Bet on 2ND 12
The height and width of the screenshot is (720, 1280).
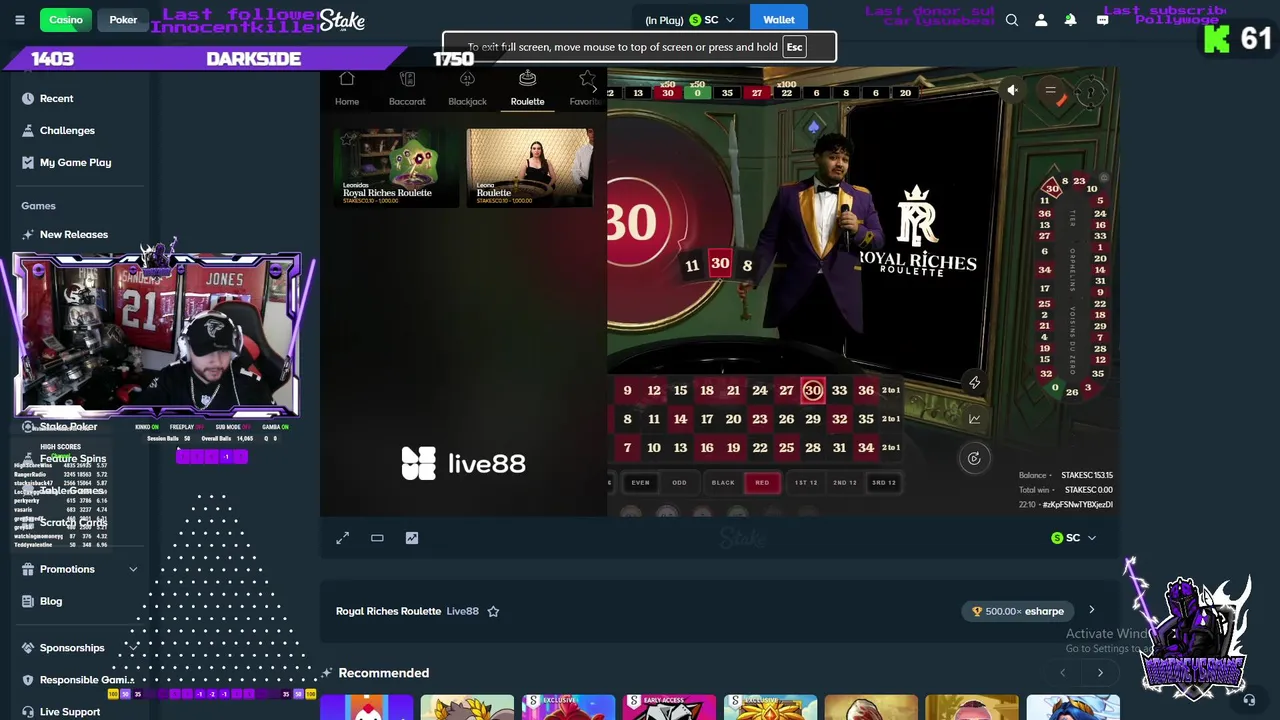pos(845,483)
